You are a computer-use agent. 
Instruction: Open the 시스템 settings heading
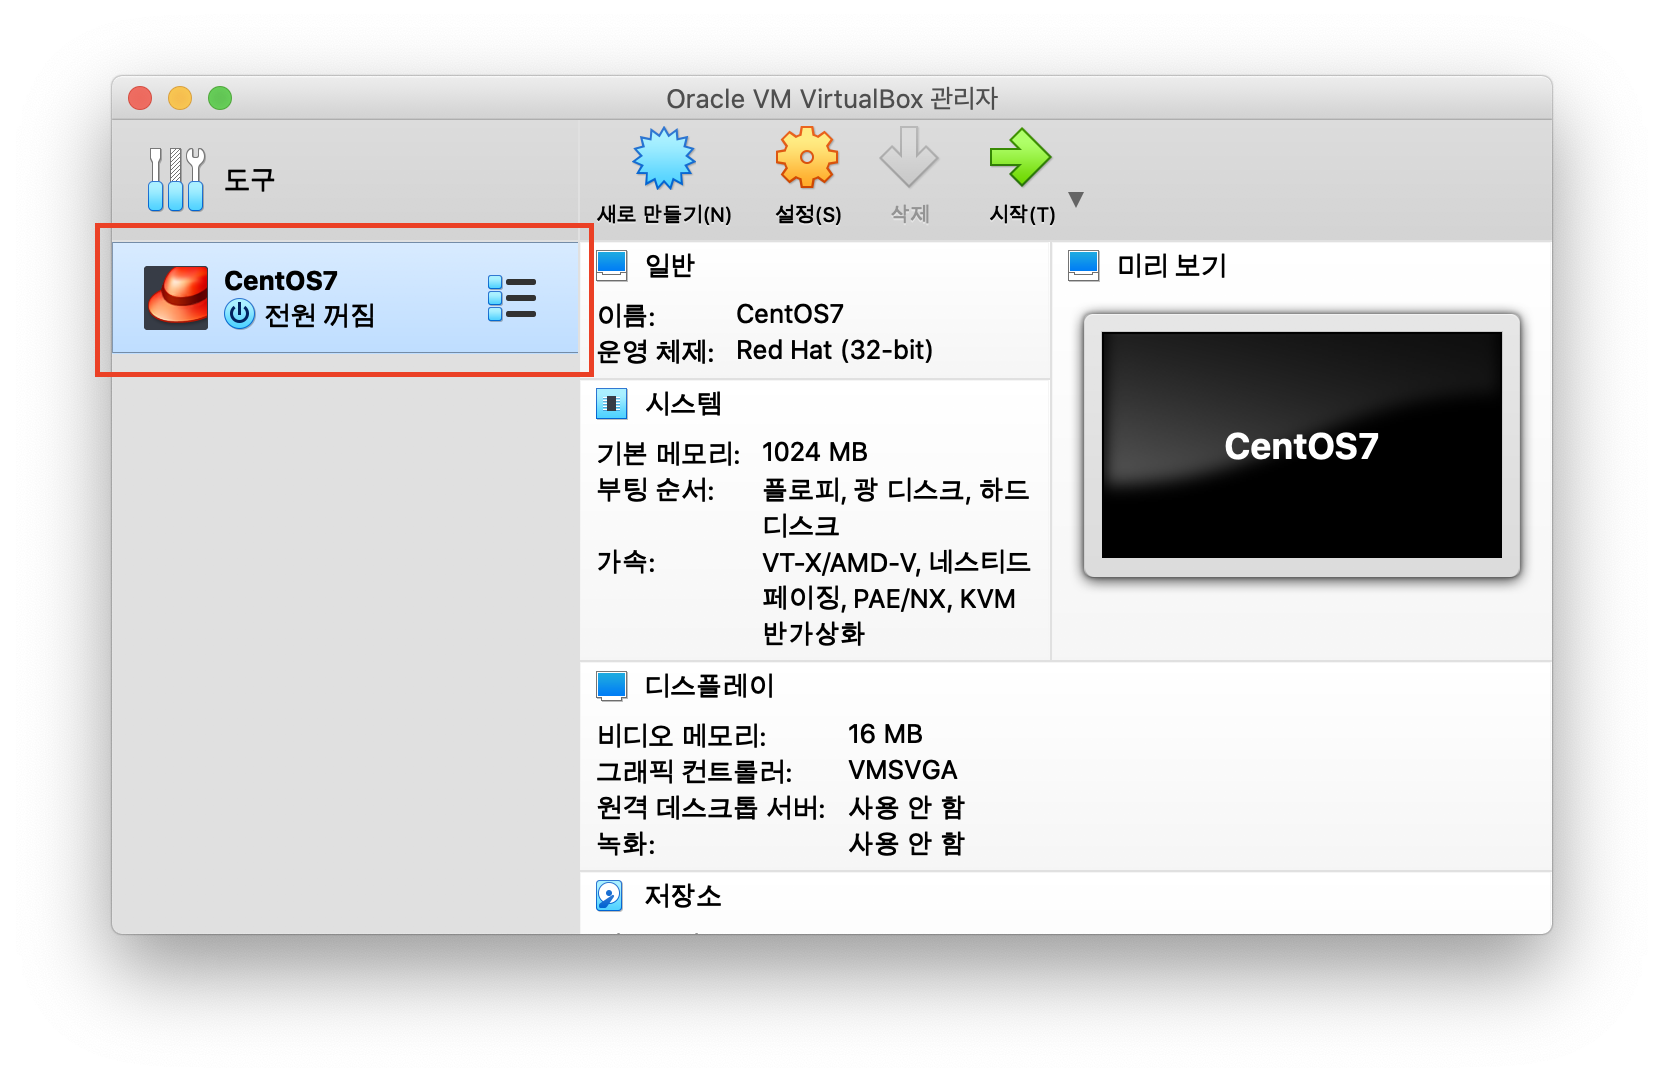683,404
